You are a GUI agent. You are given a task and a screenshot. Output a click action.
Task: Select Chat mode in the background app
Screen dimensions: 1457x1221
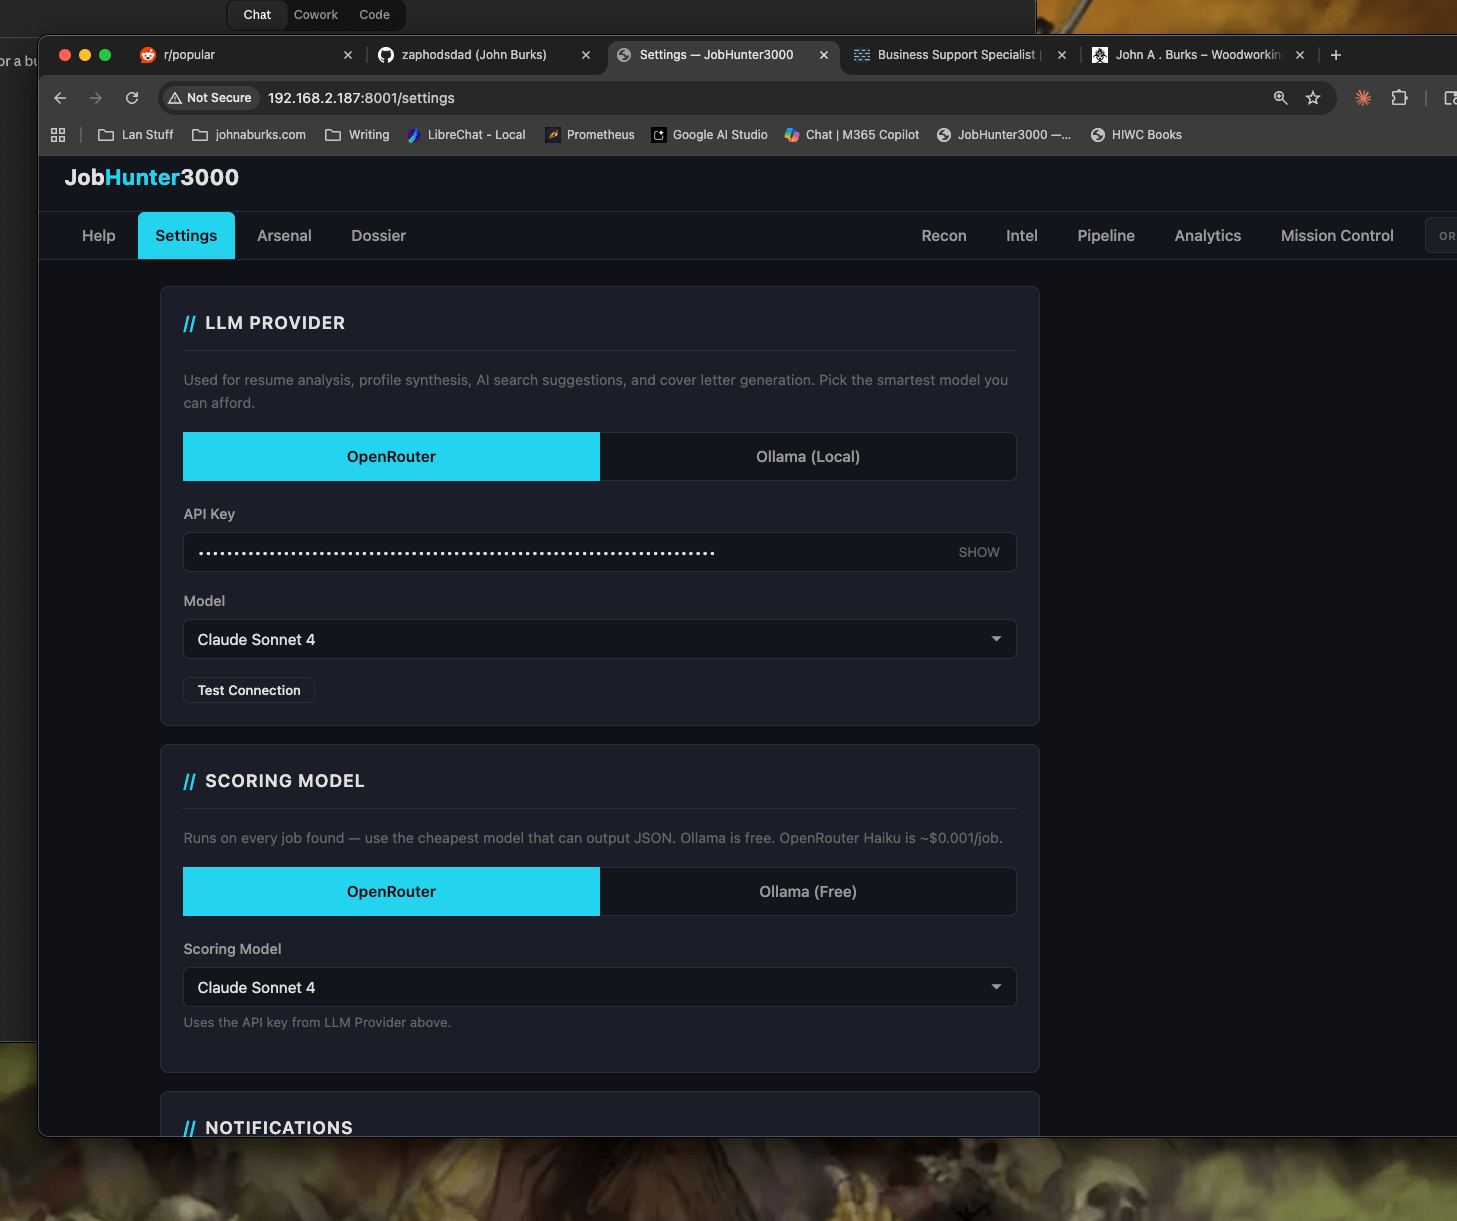coord(257,15)
